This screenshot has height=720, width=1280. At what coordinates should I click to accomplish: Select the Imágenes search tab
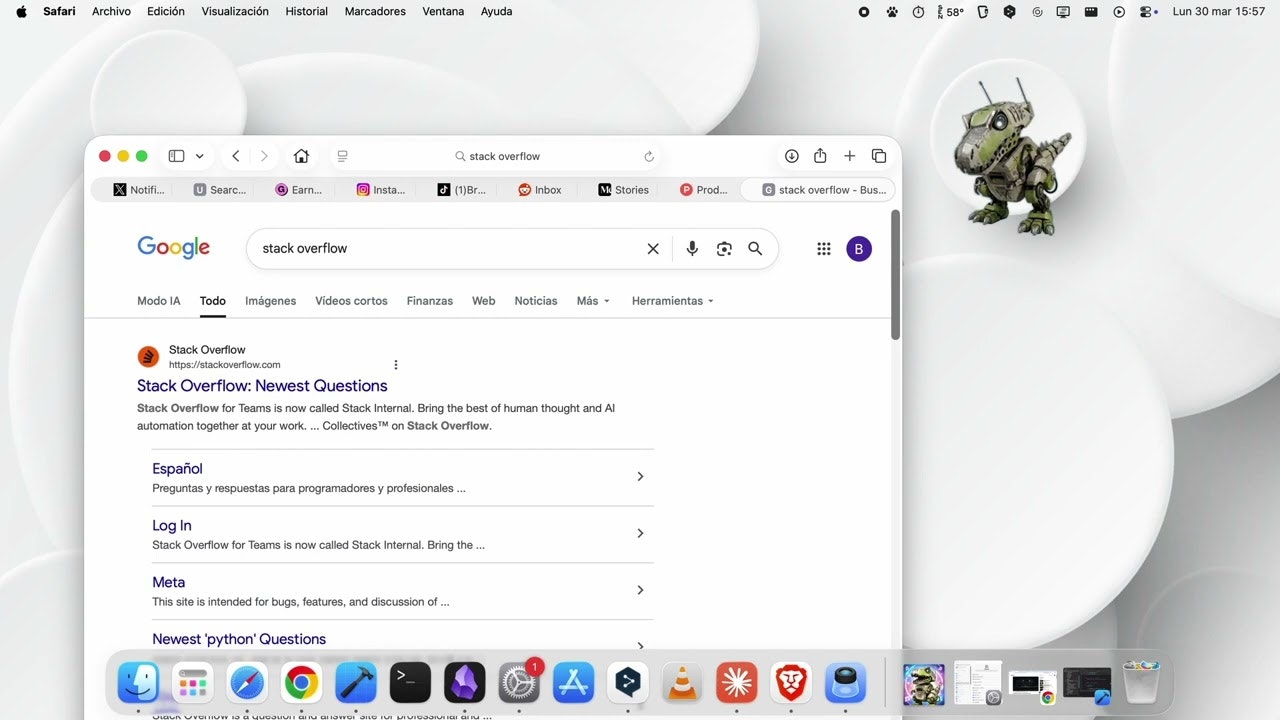(271, 301)
